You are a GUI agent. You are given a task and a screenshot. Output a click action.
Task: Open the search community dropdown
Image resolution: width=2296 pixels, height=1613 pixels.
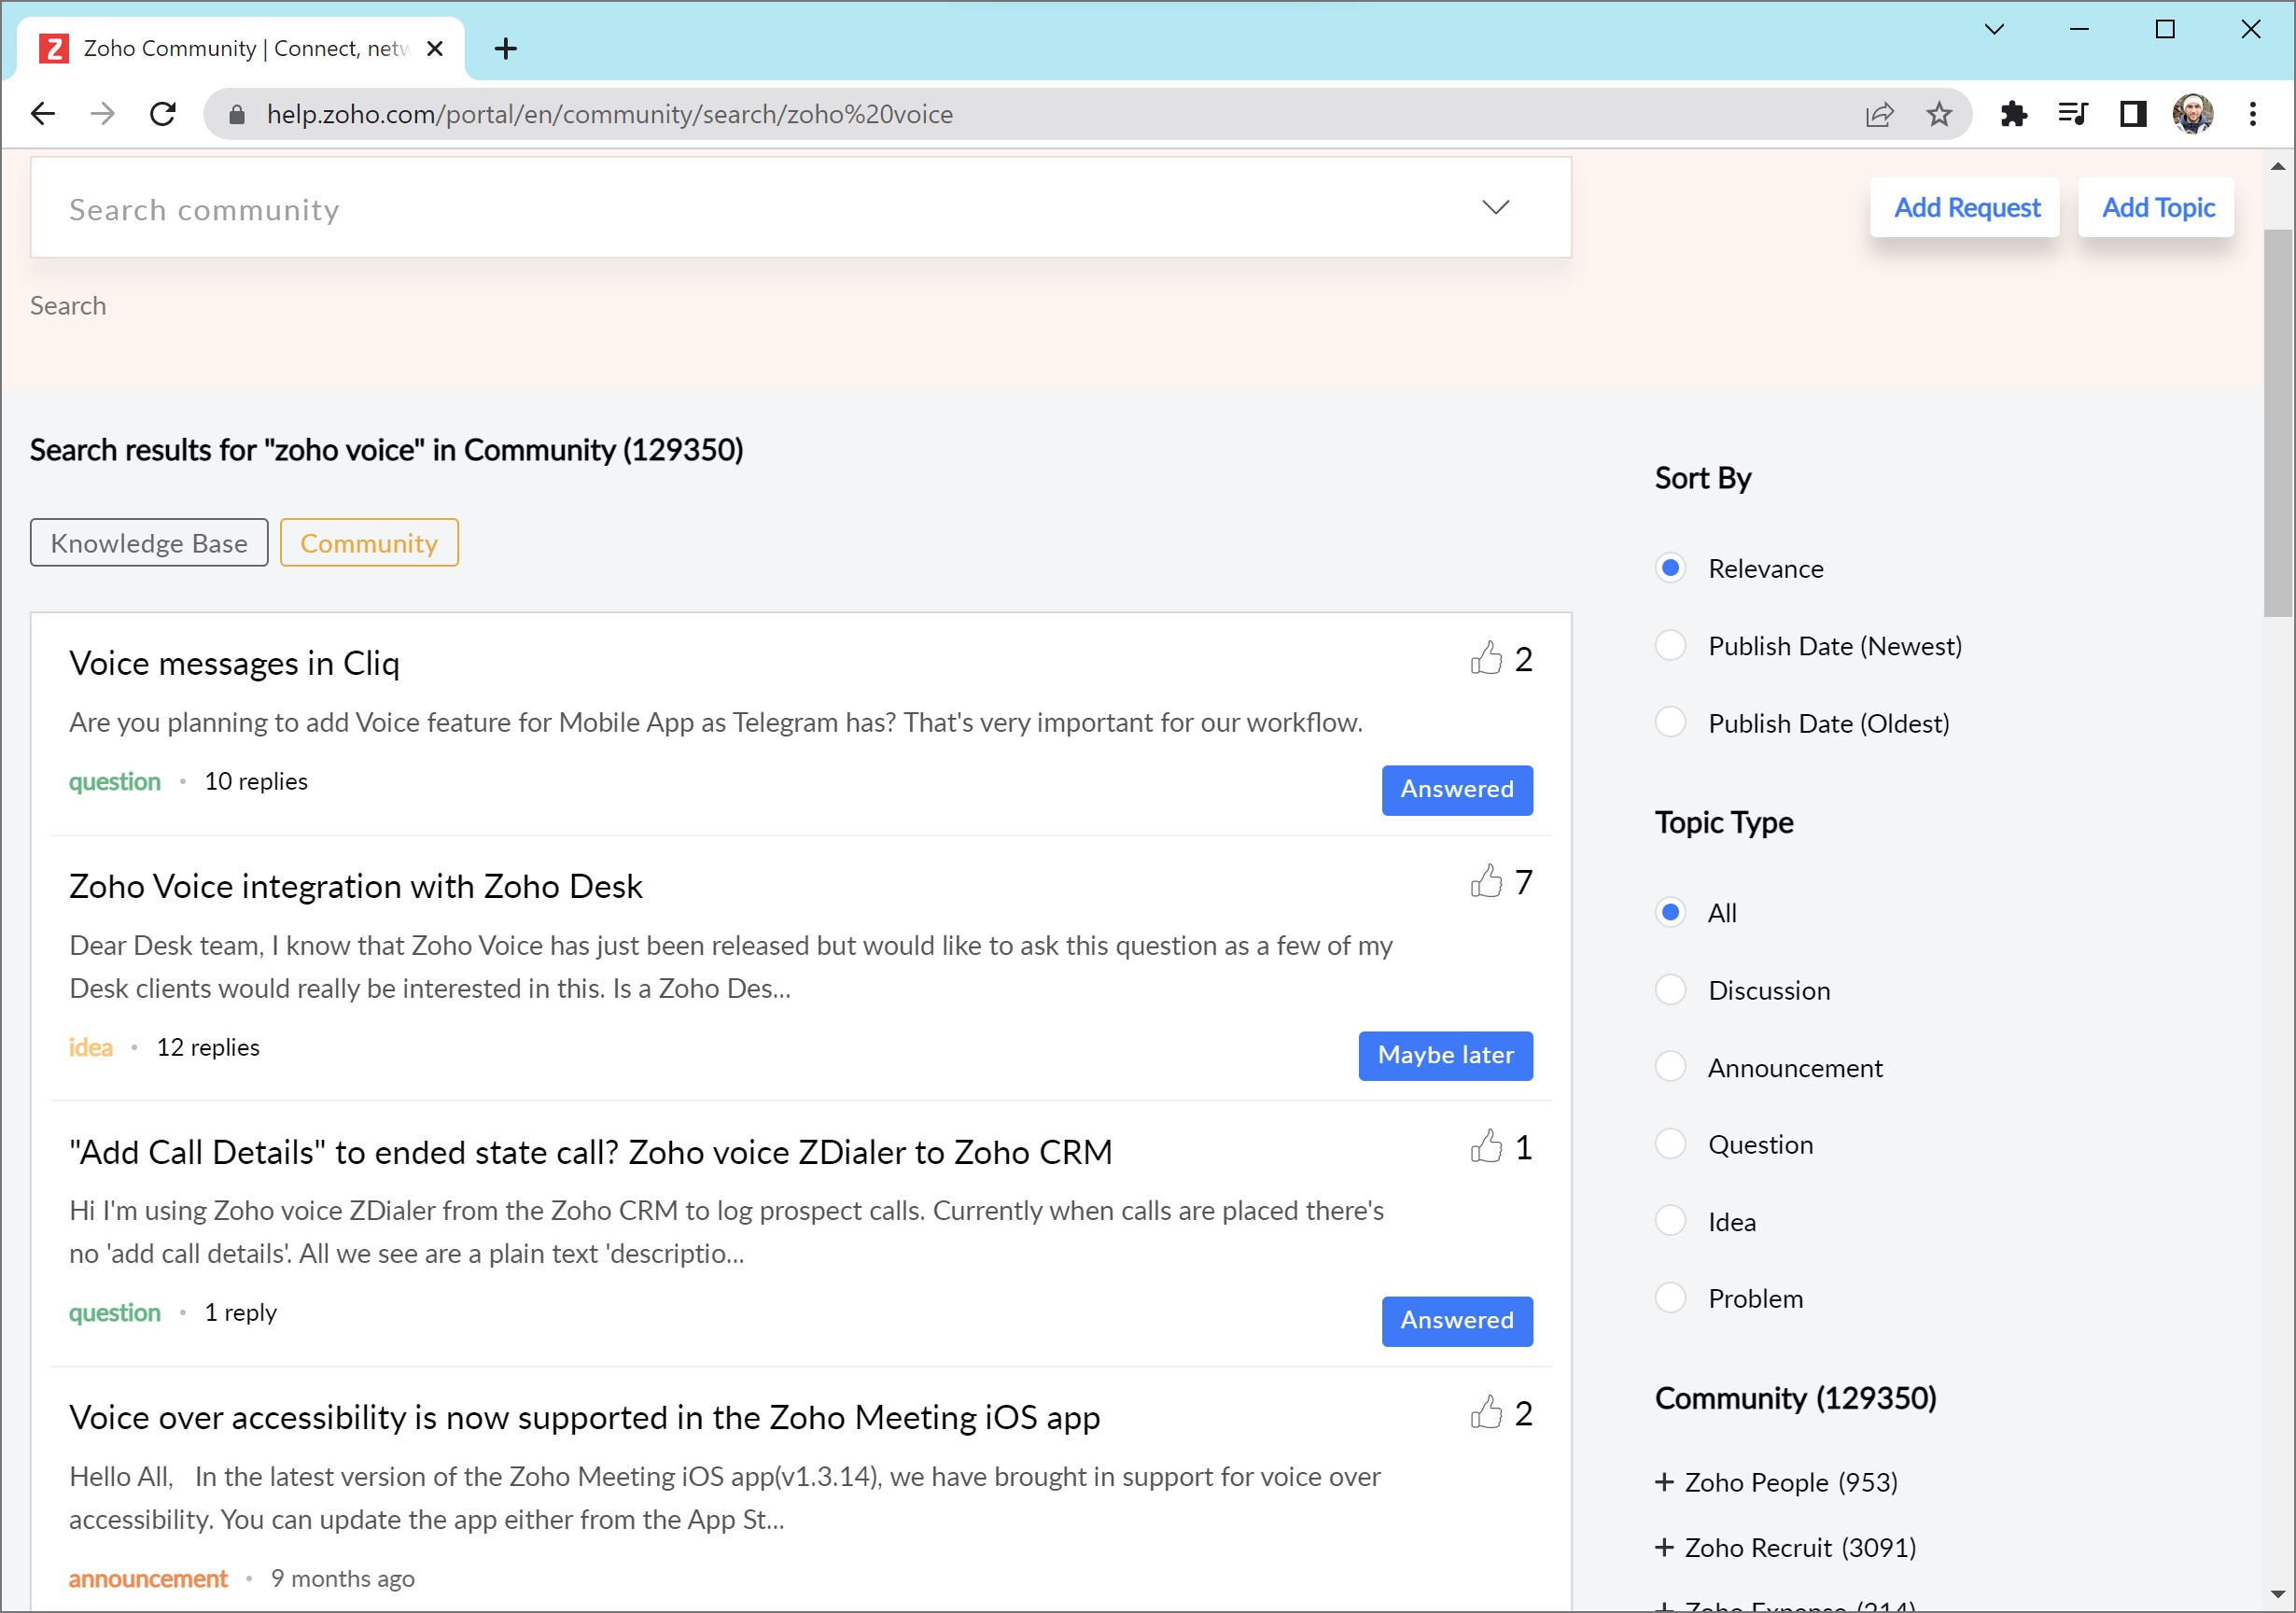click(1495, 208)
